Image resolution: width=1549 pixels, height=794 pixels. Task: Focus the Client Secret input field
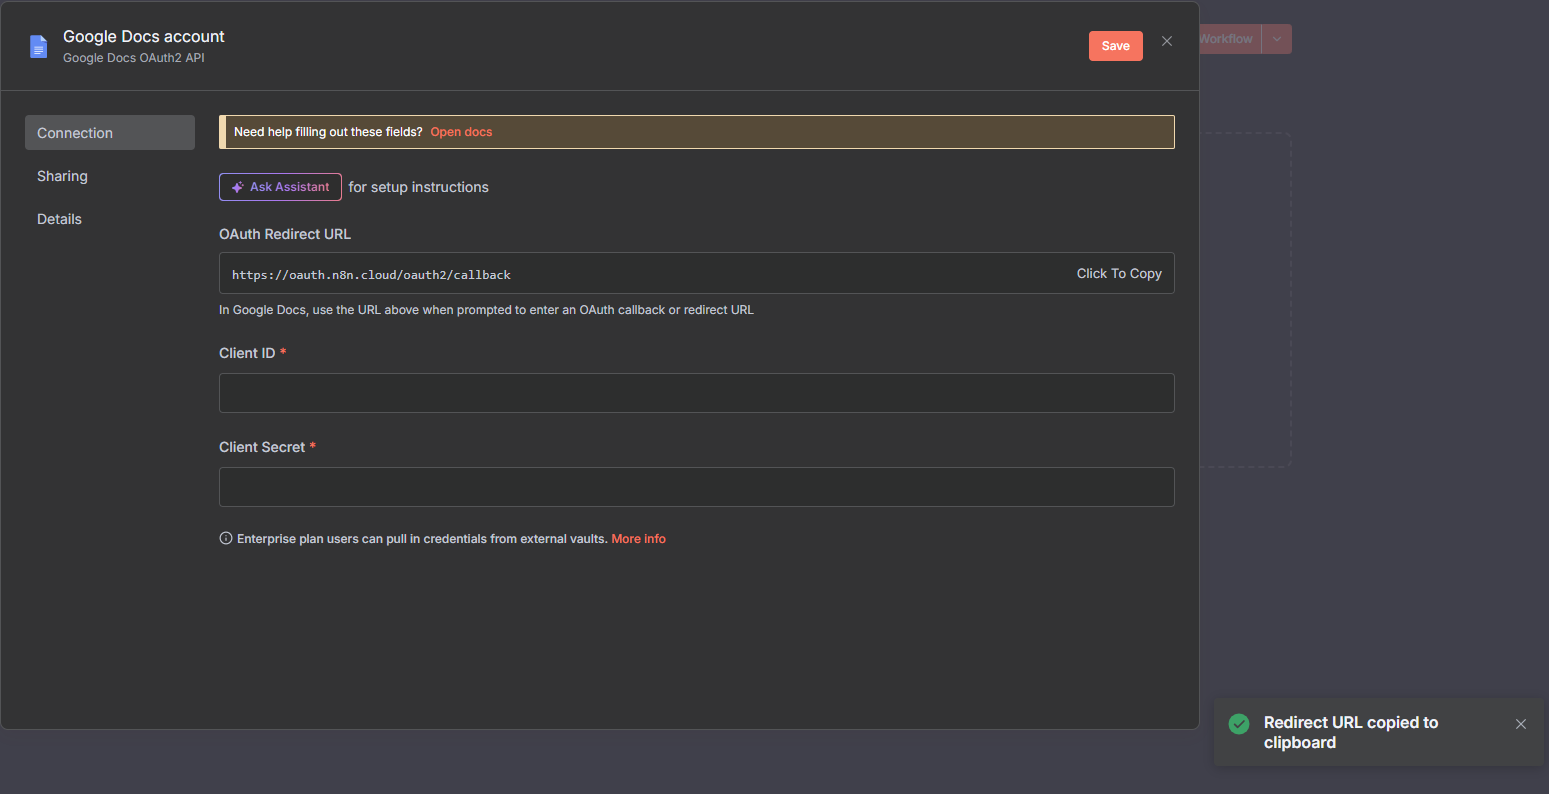(696, 487)
